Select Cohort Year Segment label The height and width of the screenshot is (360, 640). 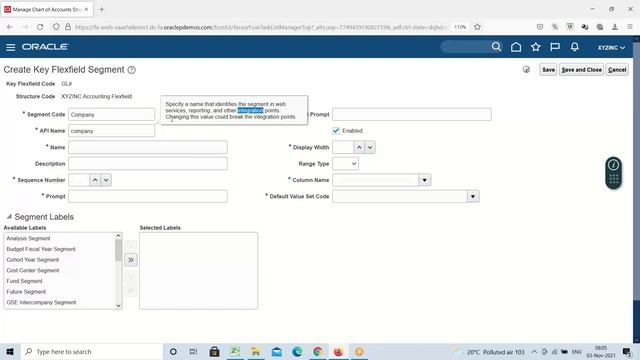(x=33, y=260)
